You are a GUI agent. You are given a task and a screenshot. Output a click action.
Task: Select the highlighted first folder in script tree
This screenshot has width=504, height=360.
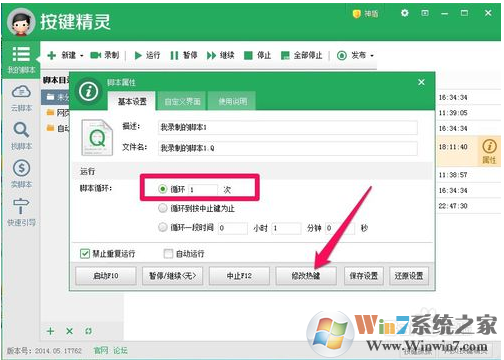pyautogui.click(x=56, y=97)
